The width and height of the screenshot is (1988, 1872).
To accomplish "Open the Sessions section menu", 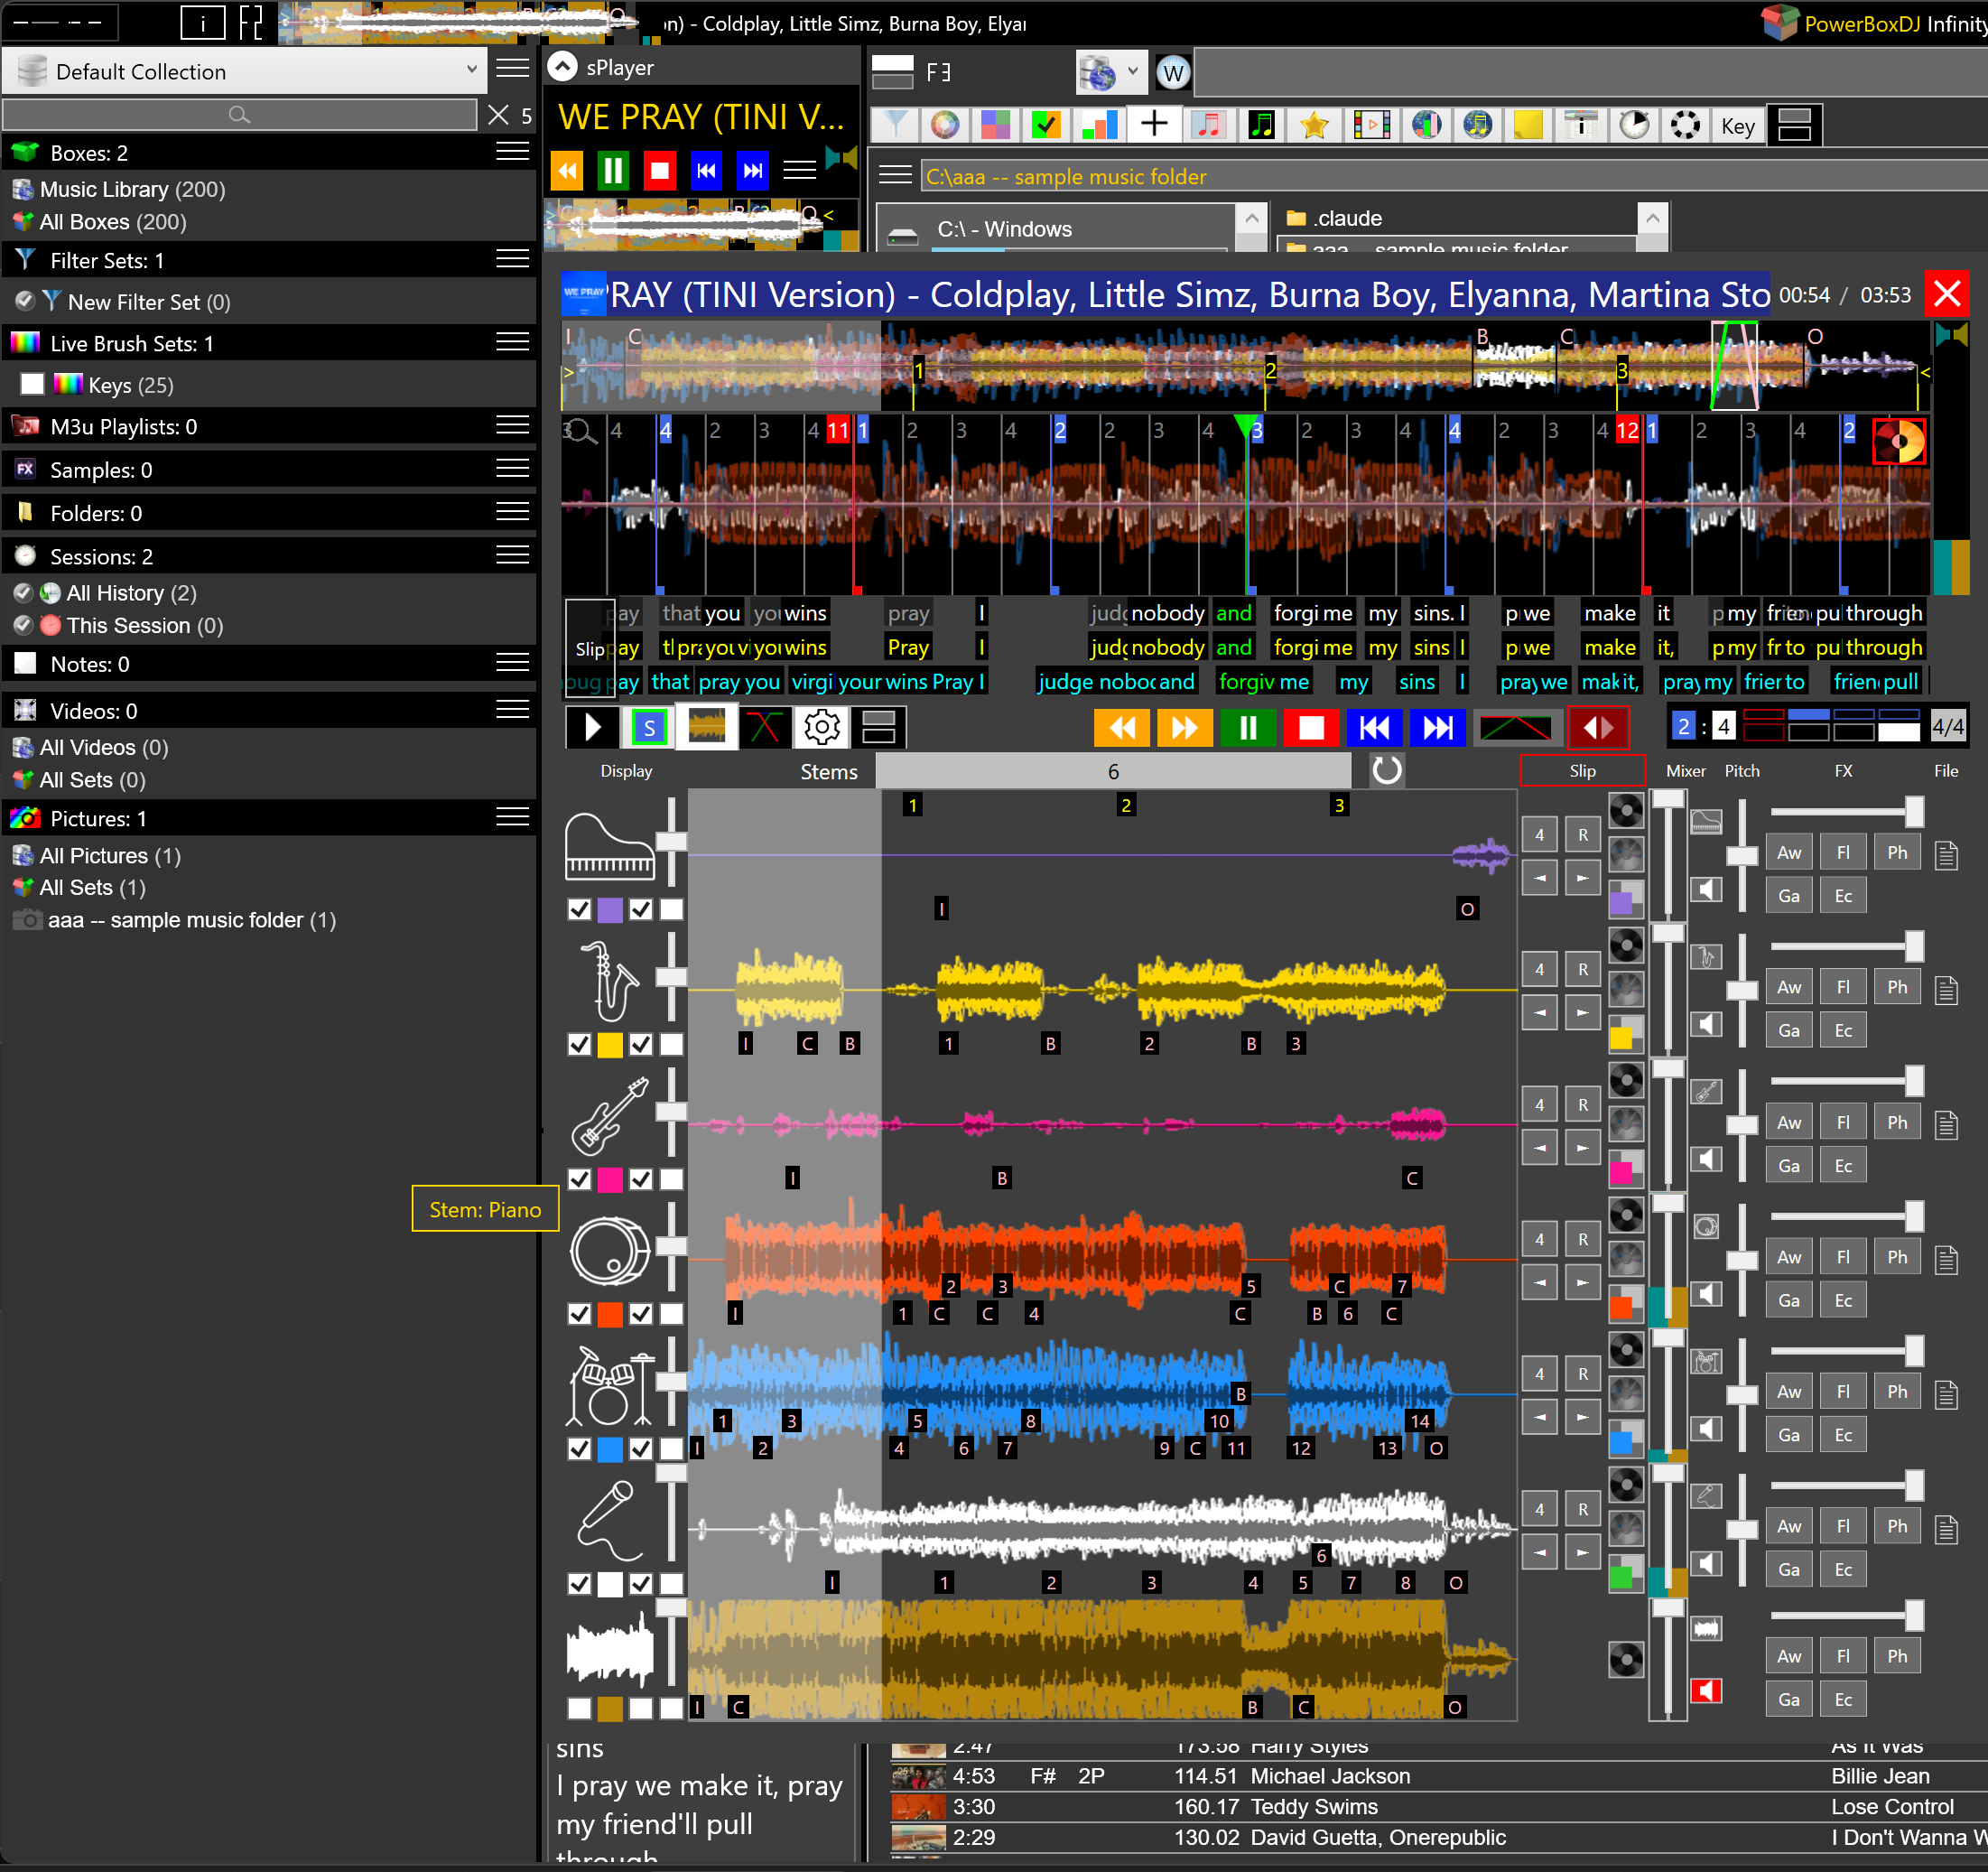I will click(x=513, y=555).
